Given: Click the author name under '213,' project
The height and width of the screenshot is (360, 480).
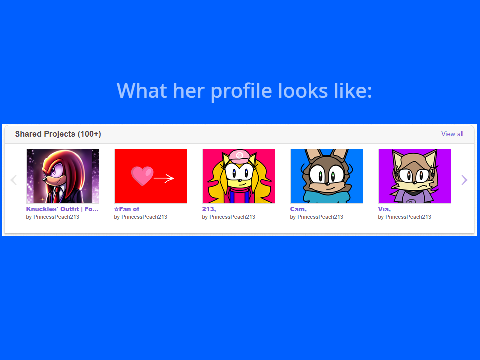Looking at the screenshot, I should click(x=232, y=217).
